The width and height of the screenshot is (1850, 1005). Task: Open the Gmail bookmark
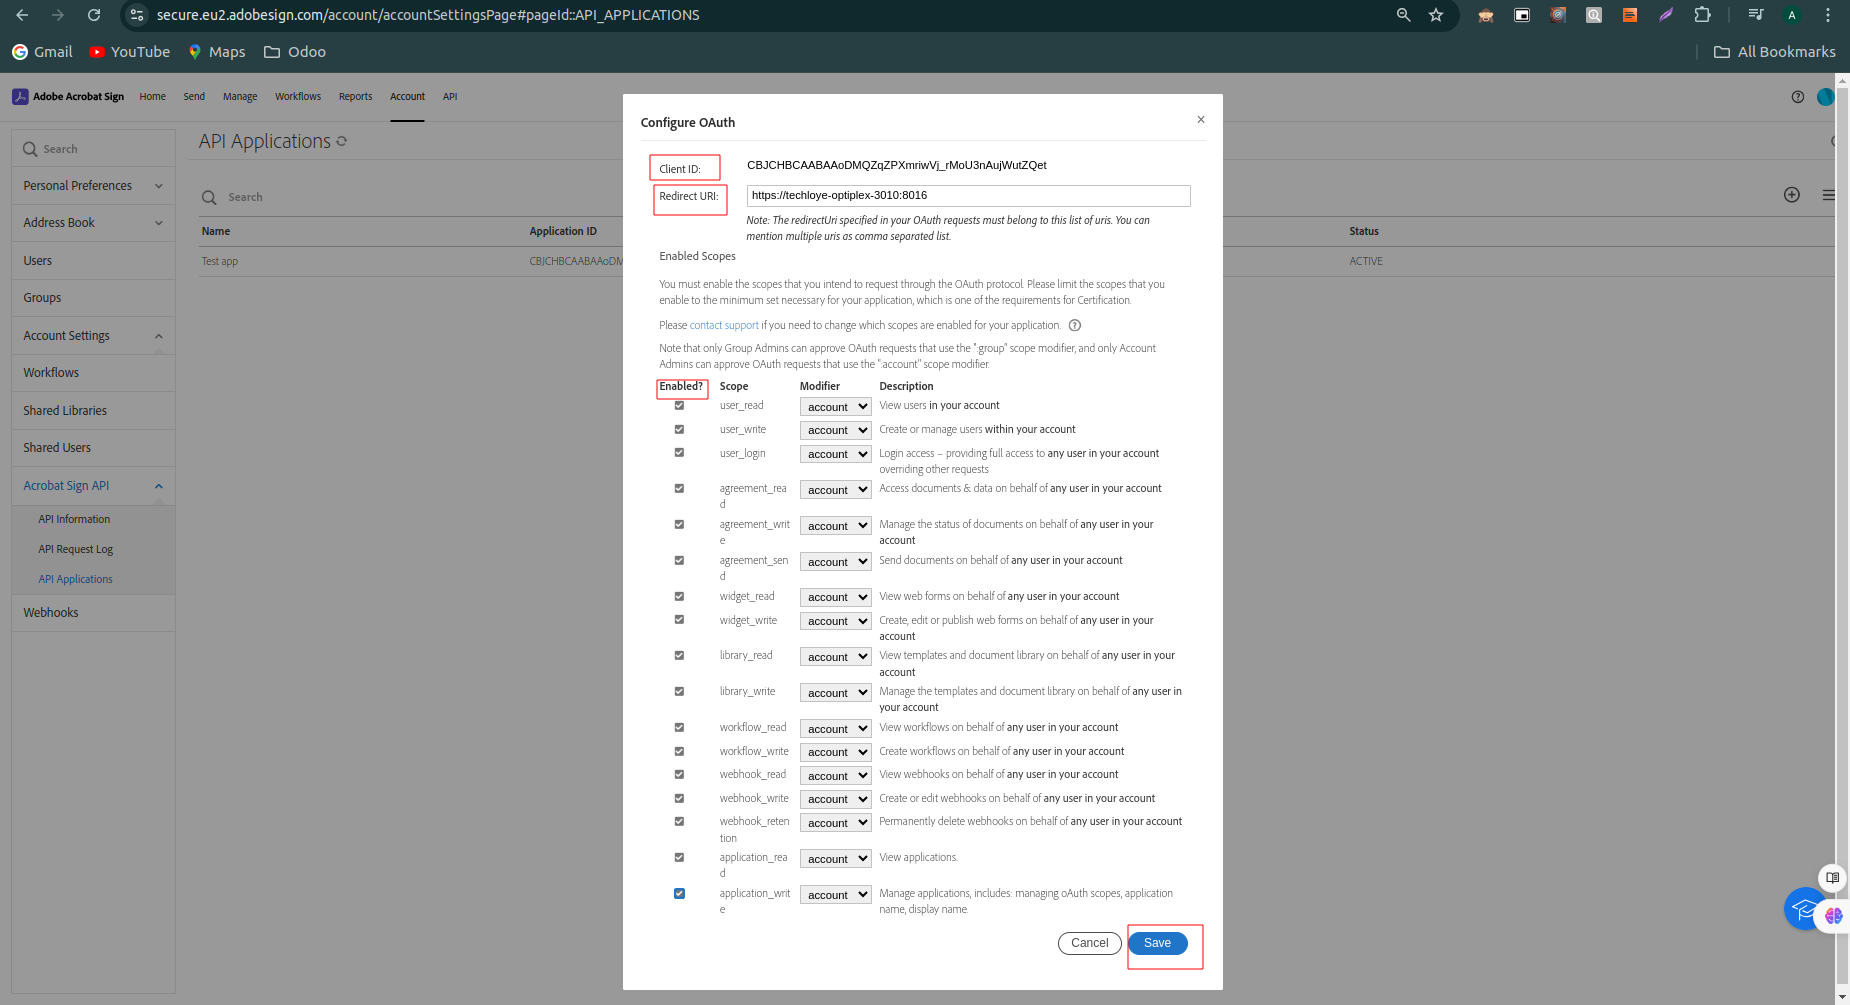[42, 52]
